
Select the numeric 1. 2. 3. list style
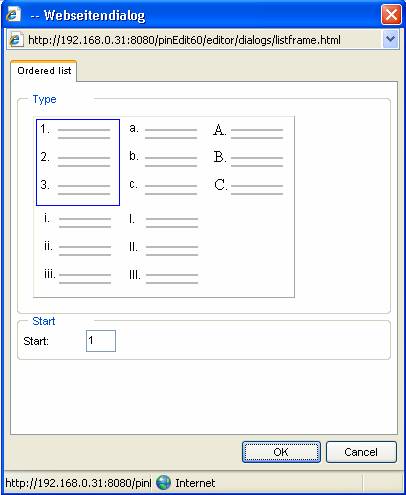(78, 162)
